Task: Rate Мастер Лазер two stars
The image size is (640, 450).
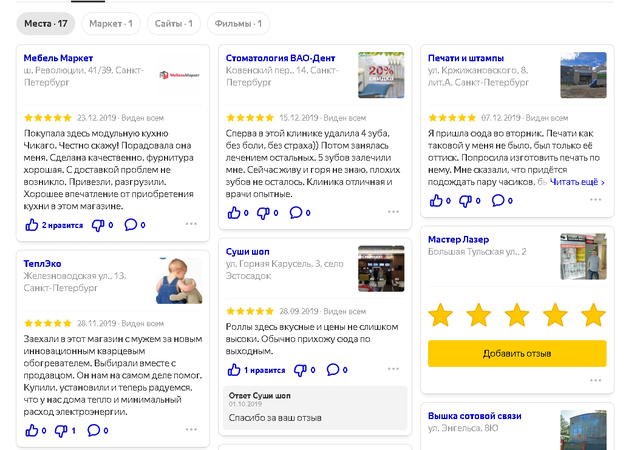Action: 479,315
